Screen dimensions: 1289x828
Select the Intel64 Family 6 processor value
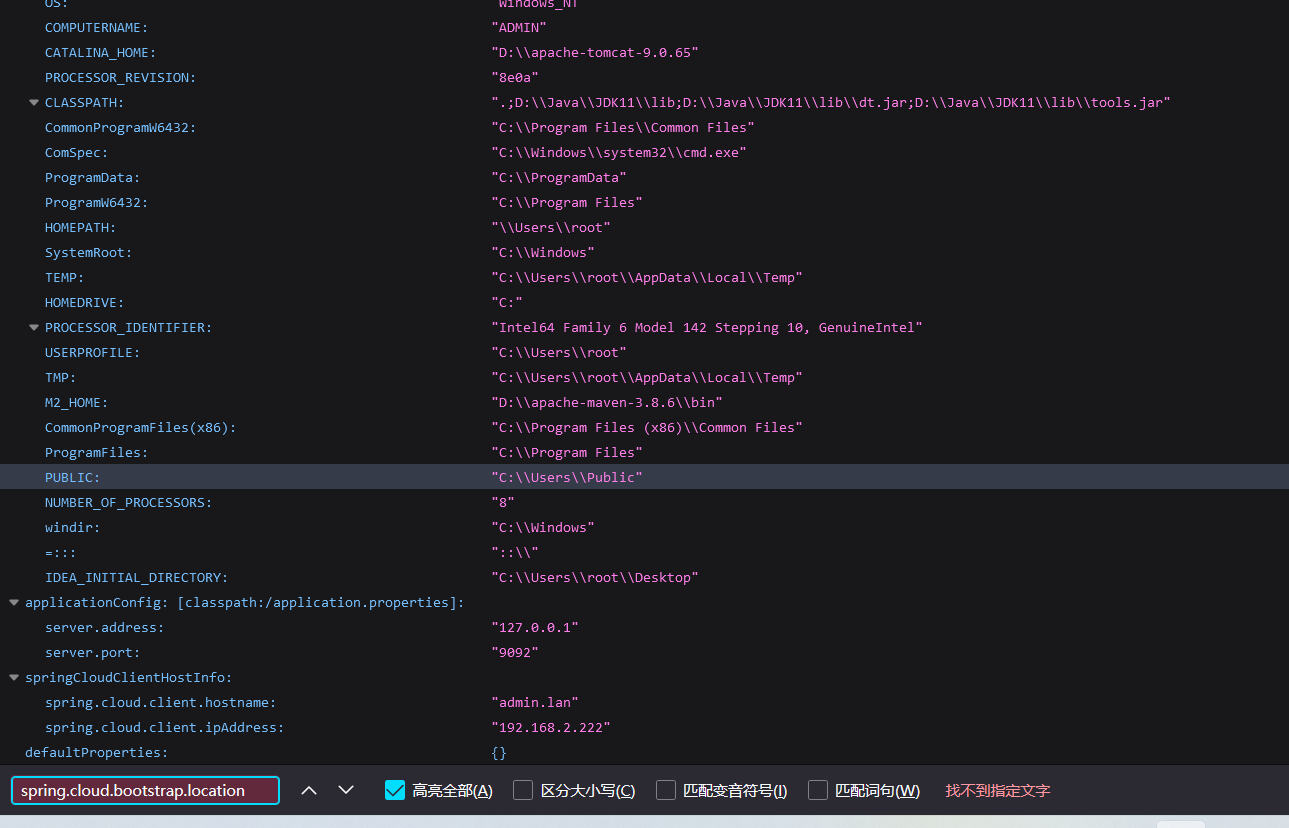pos(707,327)
